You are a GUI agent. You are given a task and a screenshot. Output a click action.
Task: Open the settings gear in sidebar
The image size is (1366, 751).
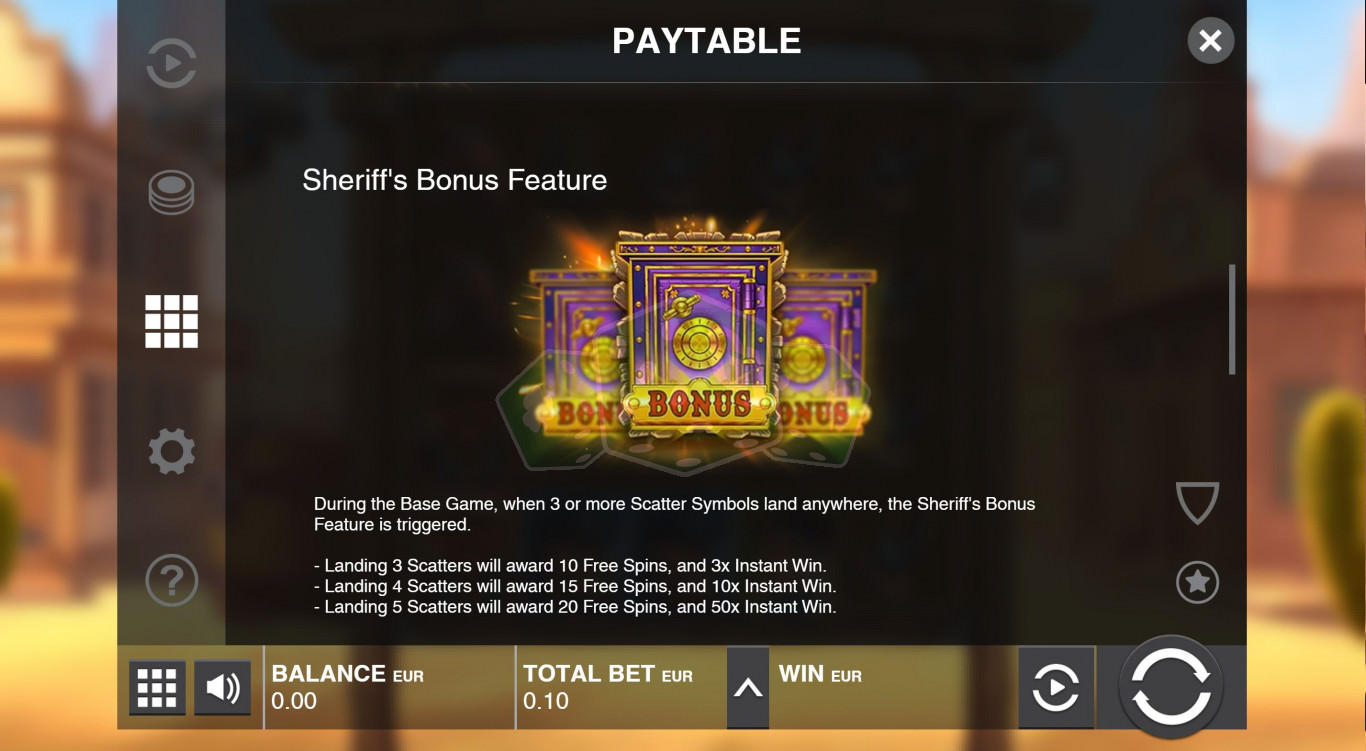[x=171, y=451]
